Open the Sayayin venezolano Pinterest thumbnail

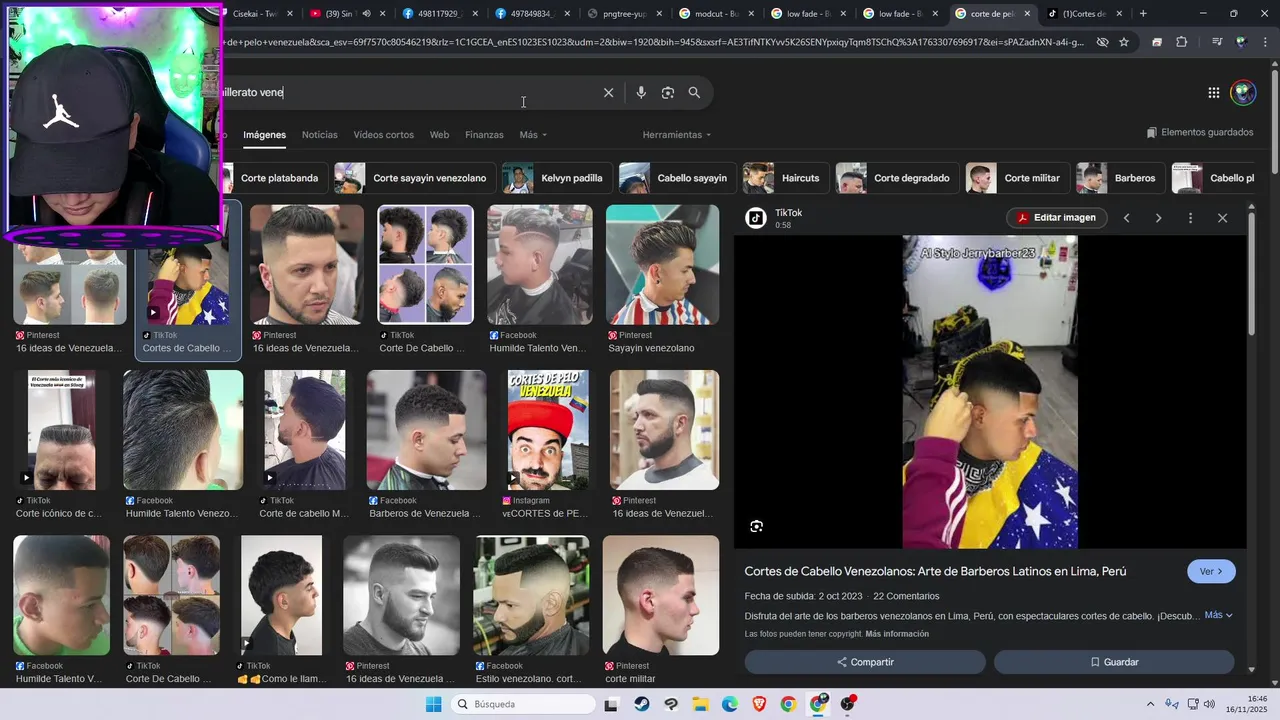(x=662, y=265)
